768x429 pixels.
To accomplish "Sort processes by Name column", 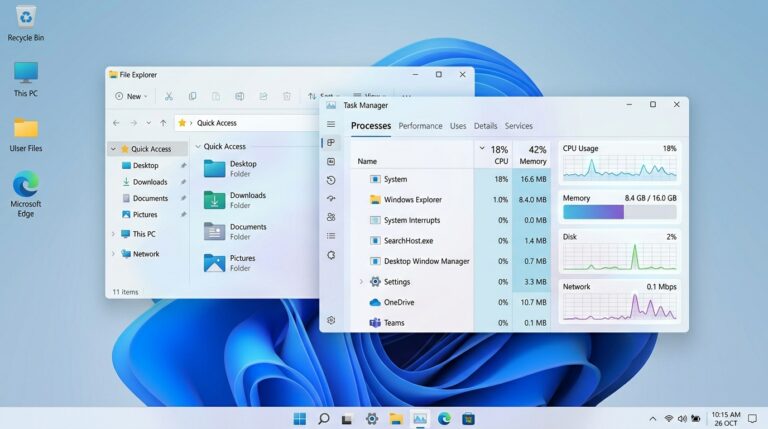I will (367, 161).
